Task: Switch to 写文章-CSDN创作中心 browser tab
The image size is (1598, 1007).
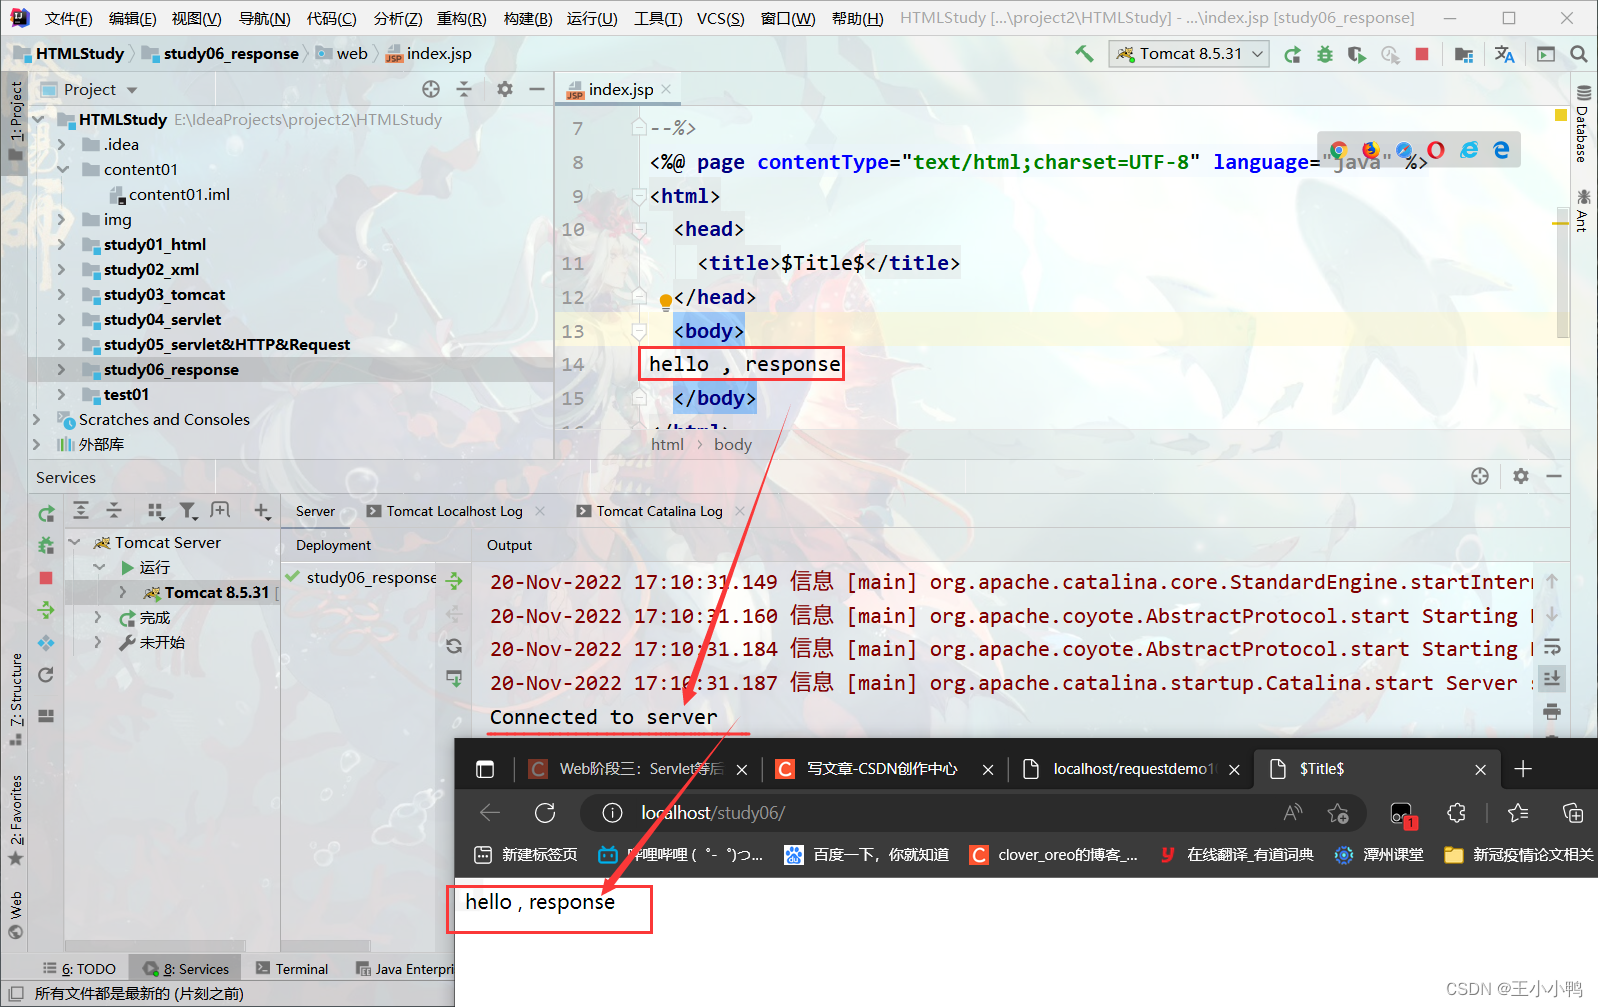Action: click(x=884, y=769)
